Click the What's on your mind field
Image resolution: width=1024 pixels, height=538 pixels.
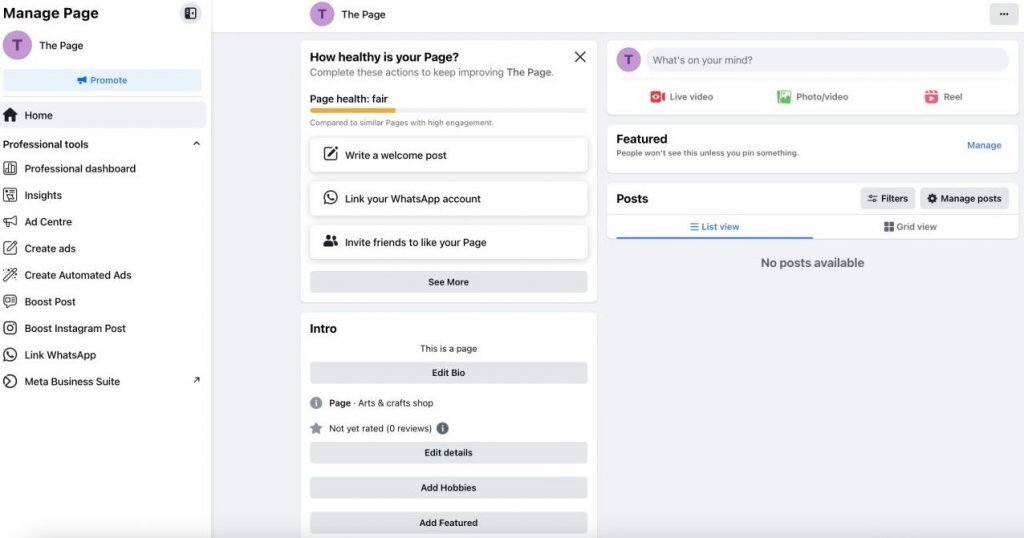[827, 60]
